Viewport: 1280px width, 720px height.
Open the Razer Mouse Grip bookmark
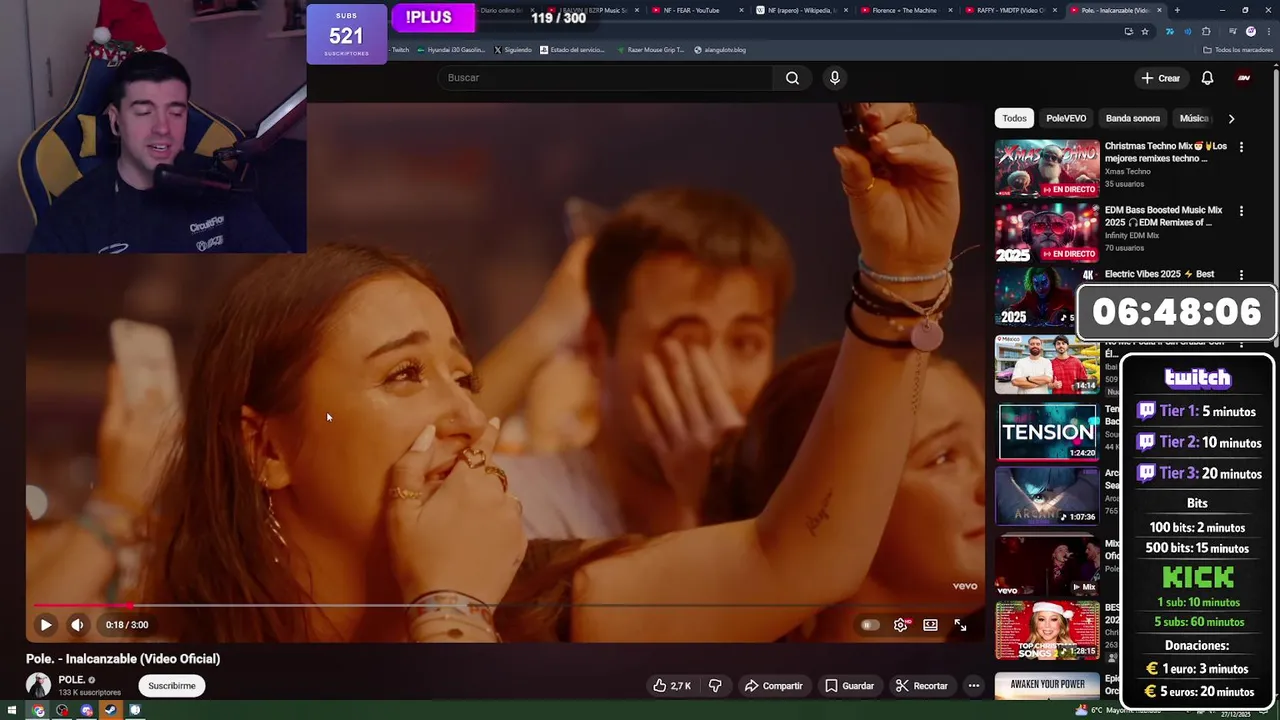pyautogui.click(x=650, y=49)
